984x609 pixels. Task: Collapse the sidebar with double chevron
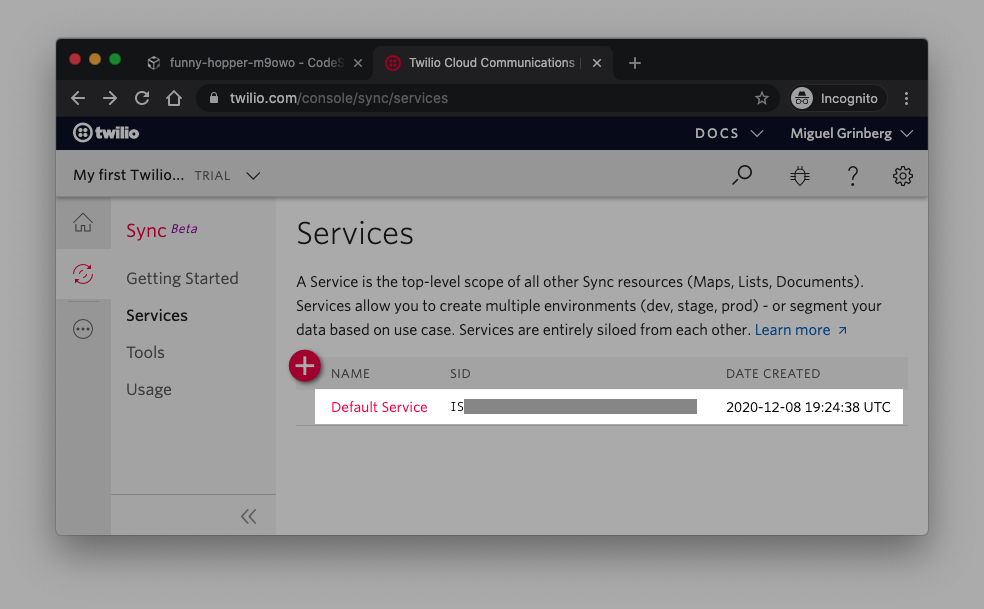[249, 516]
